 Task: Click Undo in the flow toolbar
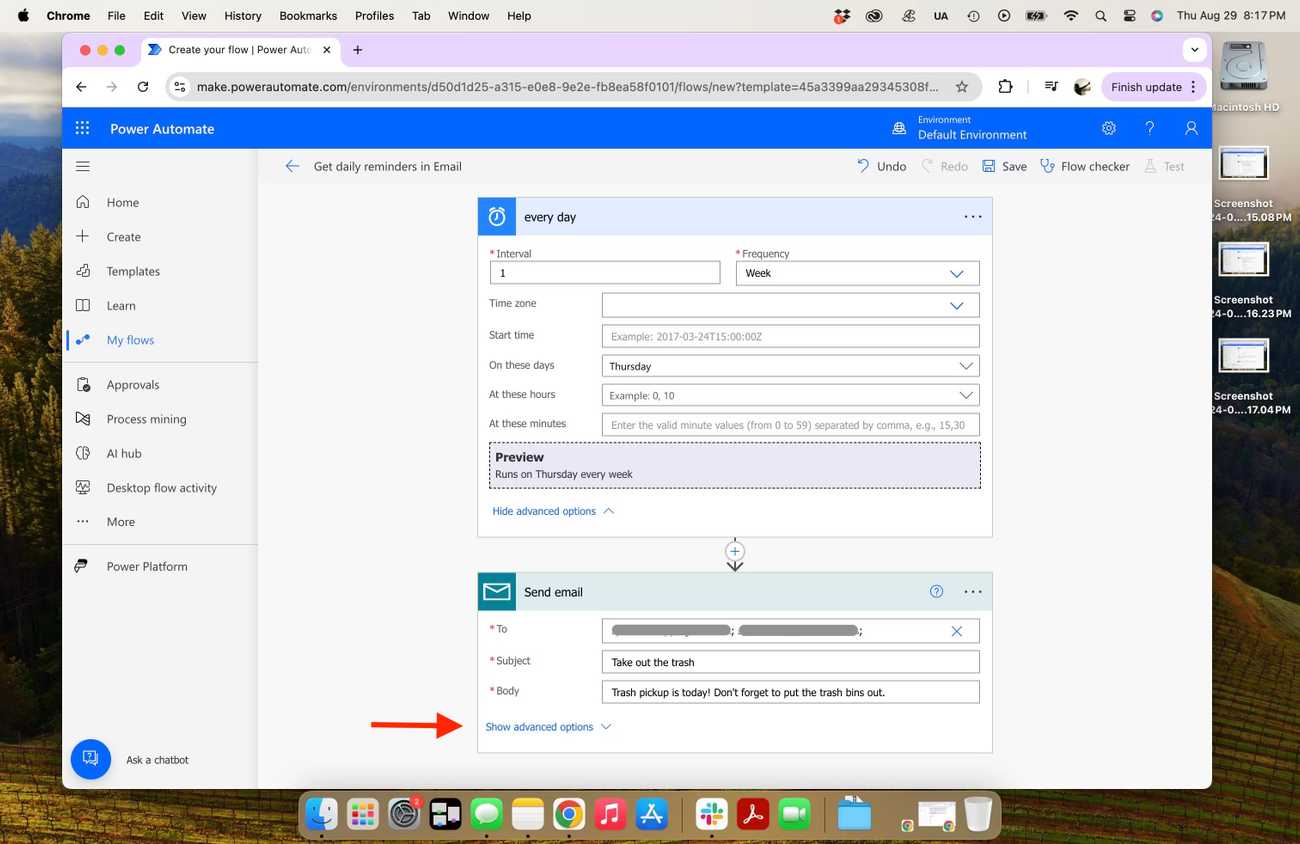pyautogui.click(x=881, y=166)
